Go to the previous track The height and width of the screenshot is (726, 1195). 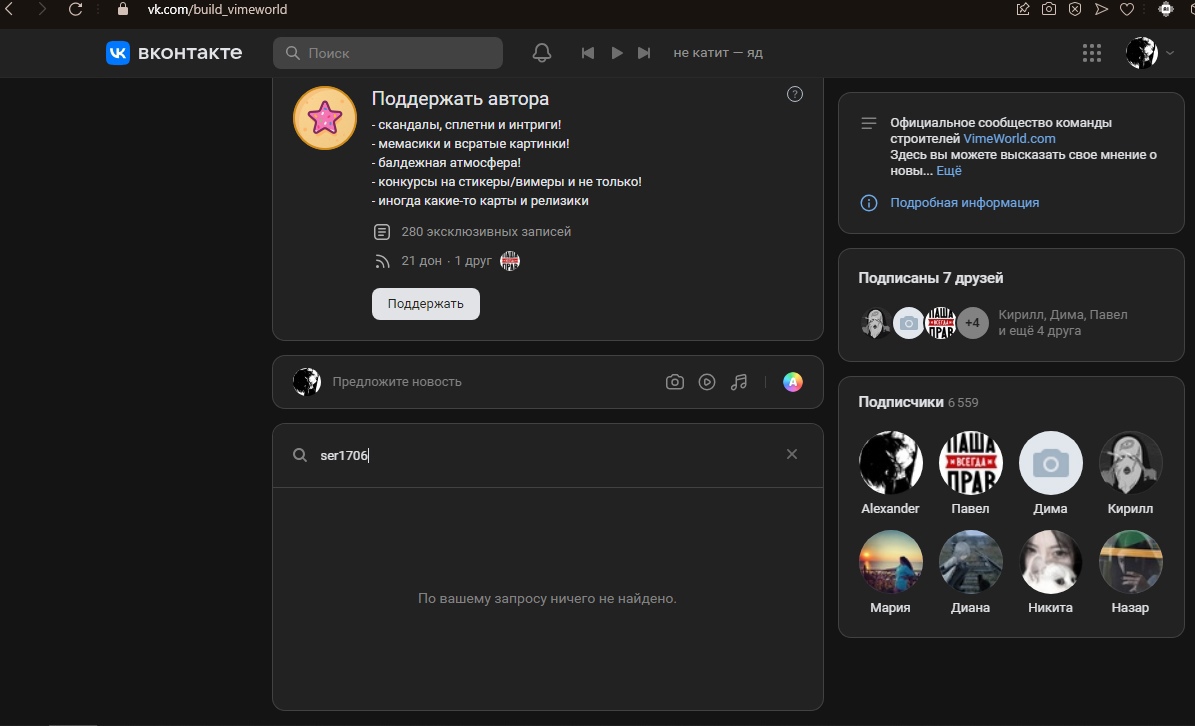(x=588, y=53)
